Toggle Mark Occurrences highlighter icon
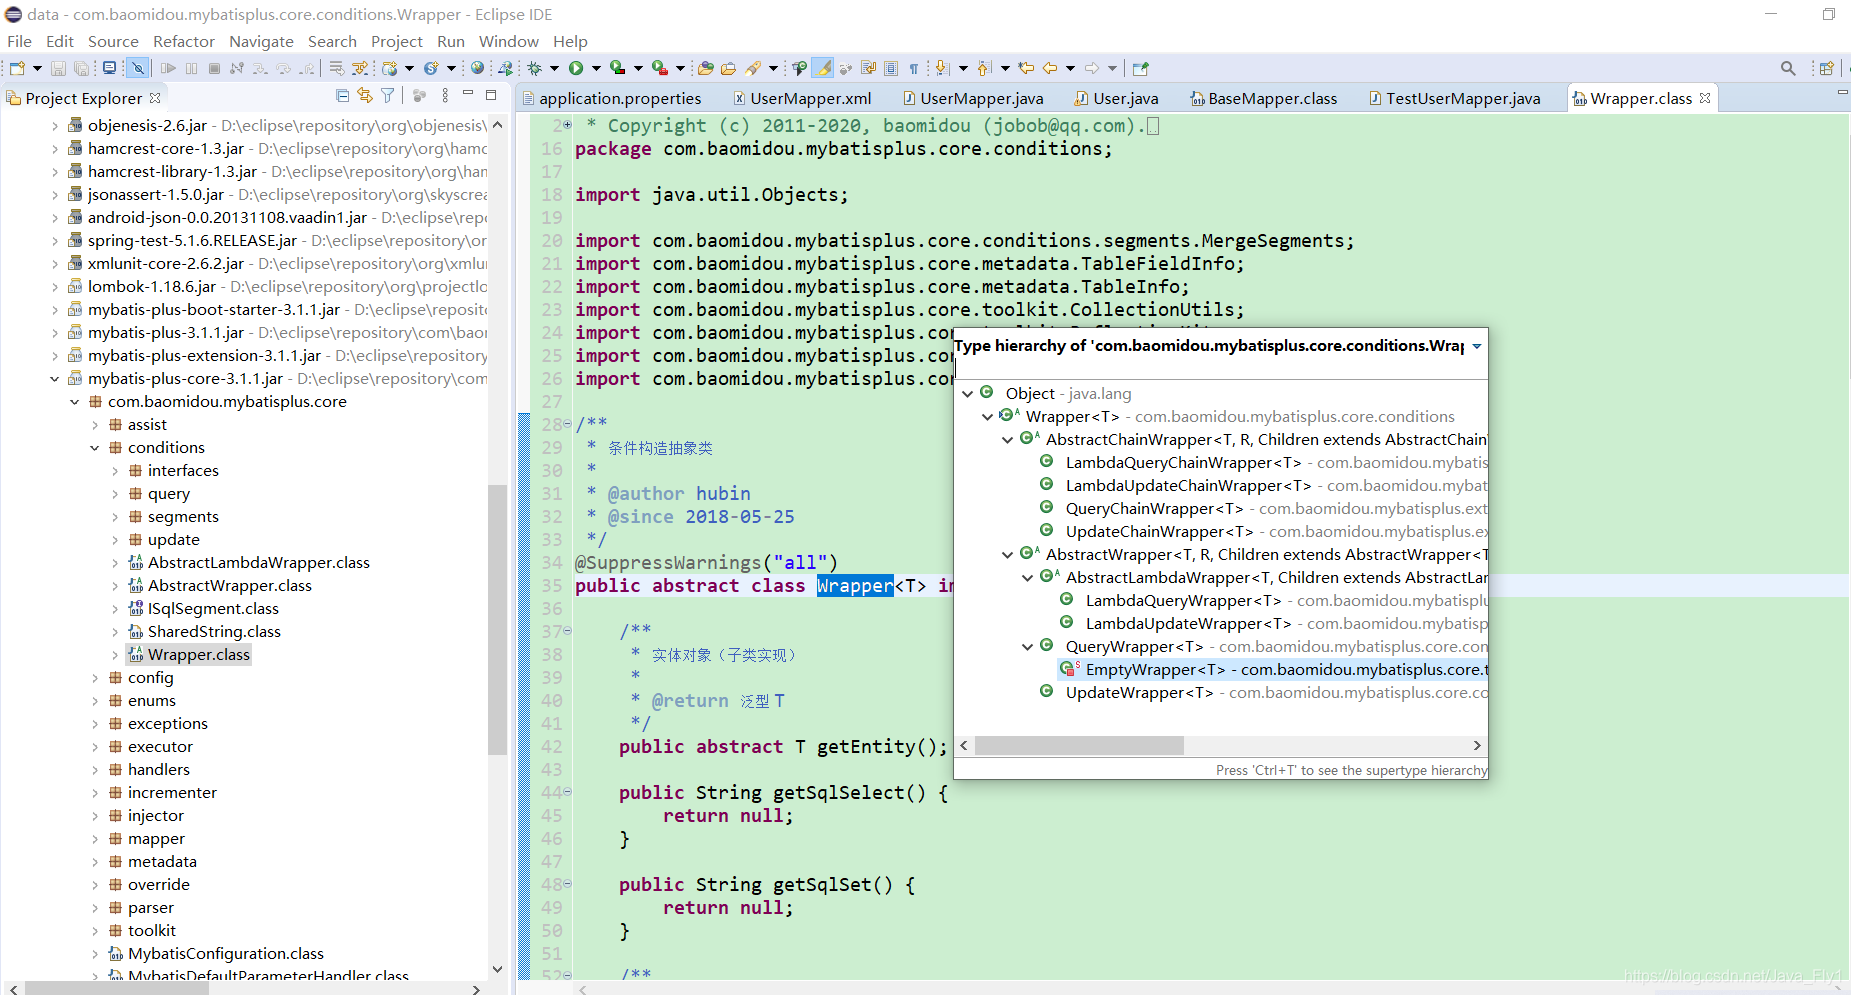The height and width of the screenshot is (995, 1851). click(823, 68)
